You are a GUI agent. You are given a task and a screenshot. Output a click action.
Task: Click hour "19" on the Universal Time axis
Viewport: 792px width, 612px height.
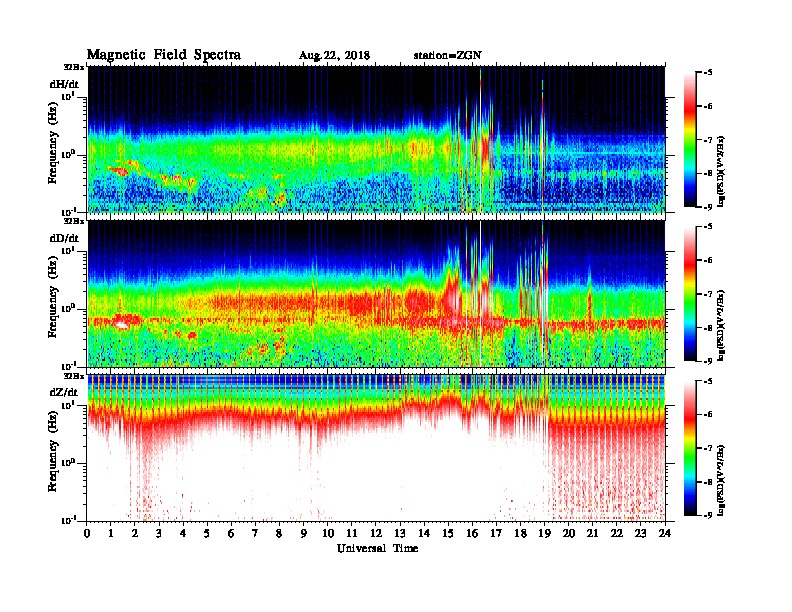tap(544, 533)
